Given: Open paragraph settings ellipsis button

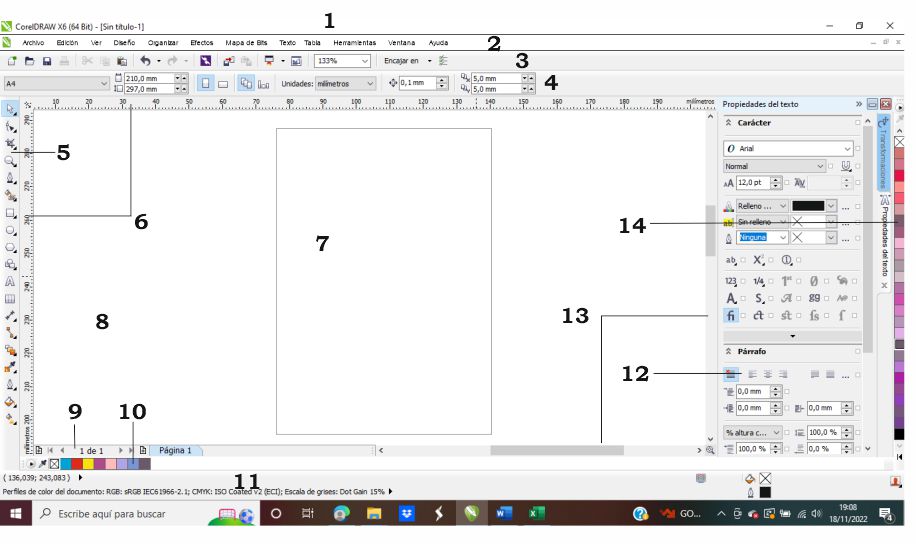Looking at the screenshot, I should coord(845,375).
